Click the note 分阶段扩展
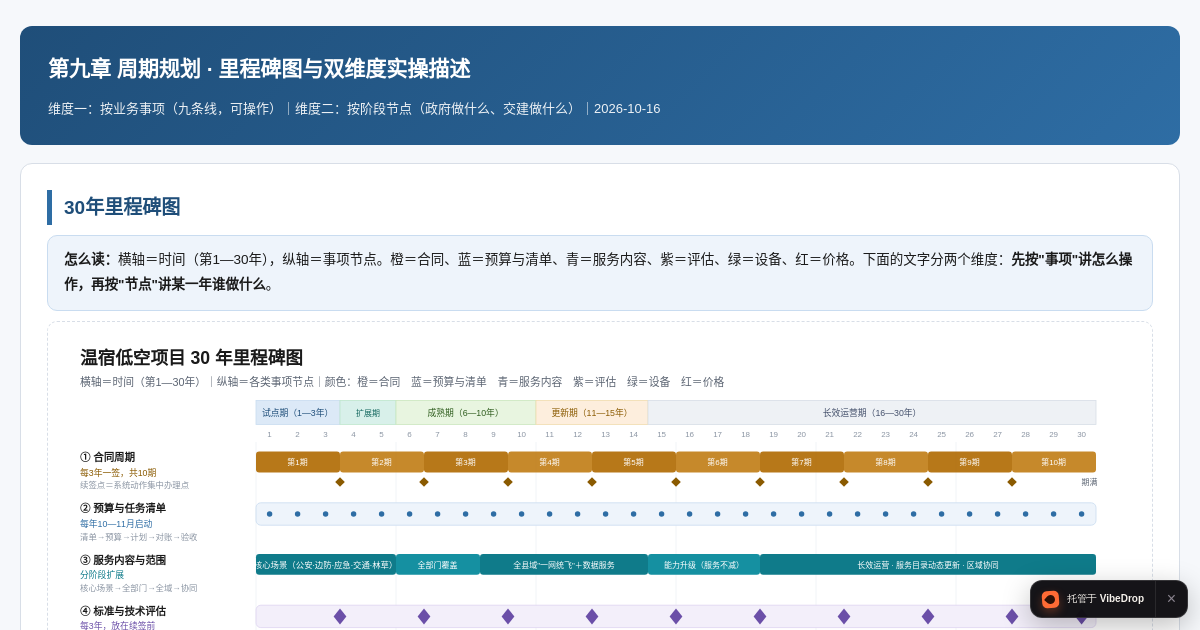 (102, 575)
